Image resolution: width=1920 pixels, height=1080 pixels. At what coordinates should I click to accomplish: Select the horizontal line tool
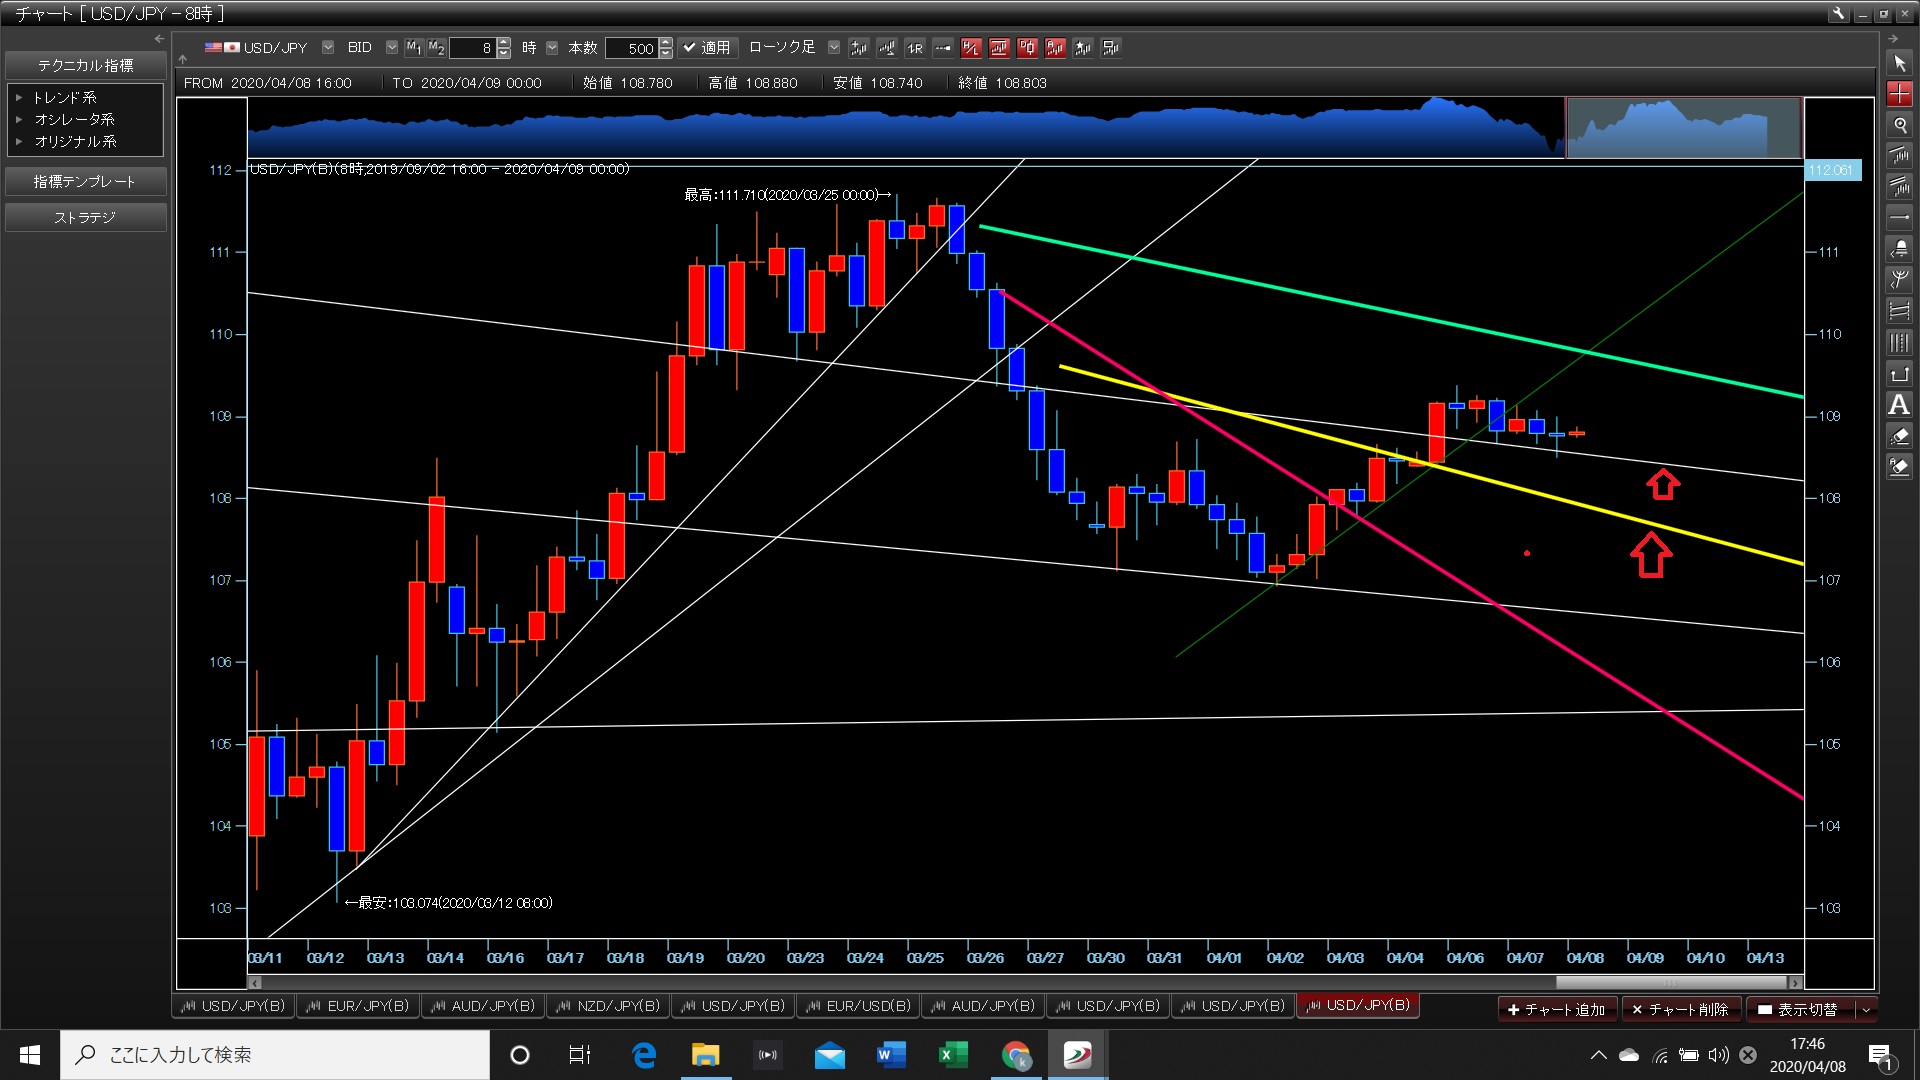click(x=1899, y=218)
